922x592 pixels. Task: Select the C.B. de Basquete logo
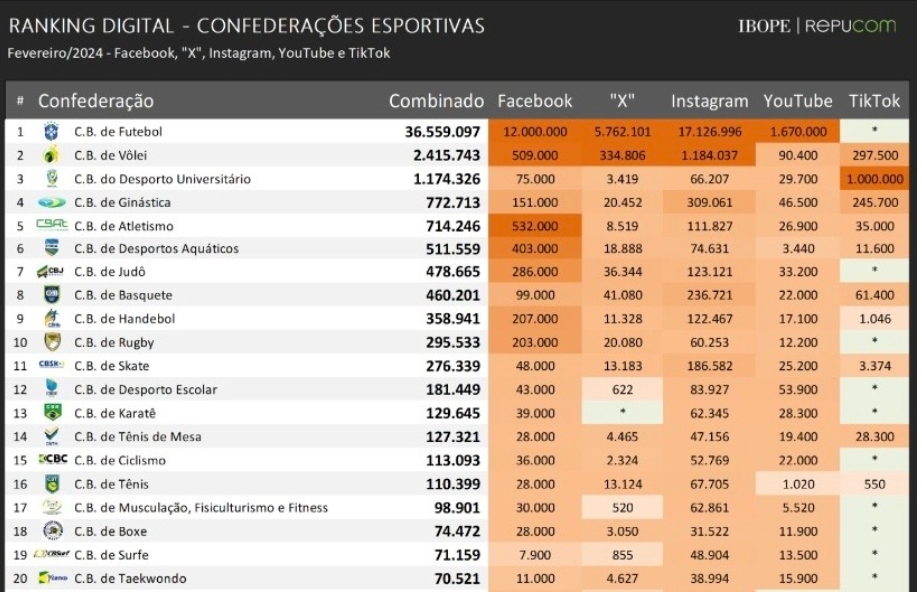pyautogui.click(x=51, y=295)
